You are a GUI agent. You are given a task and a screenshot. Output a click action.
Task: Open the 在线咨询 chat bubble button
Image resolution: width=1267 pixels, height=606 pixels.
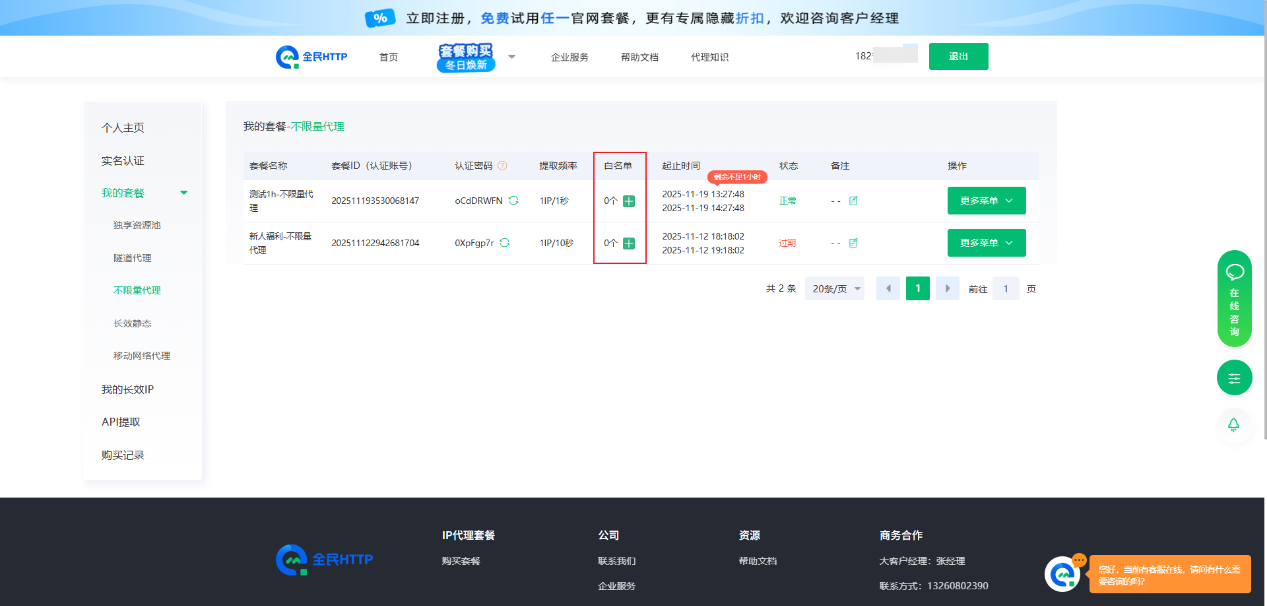point(1234,297)
